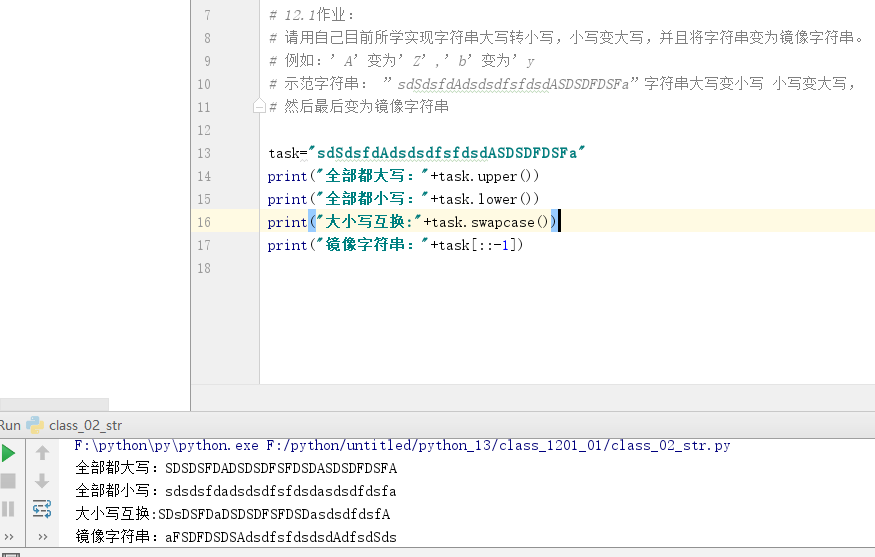Click on the task[::-1] print line
This screenshot has width=875, height=557.
point(395,245)
